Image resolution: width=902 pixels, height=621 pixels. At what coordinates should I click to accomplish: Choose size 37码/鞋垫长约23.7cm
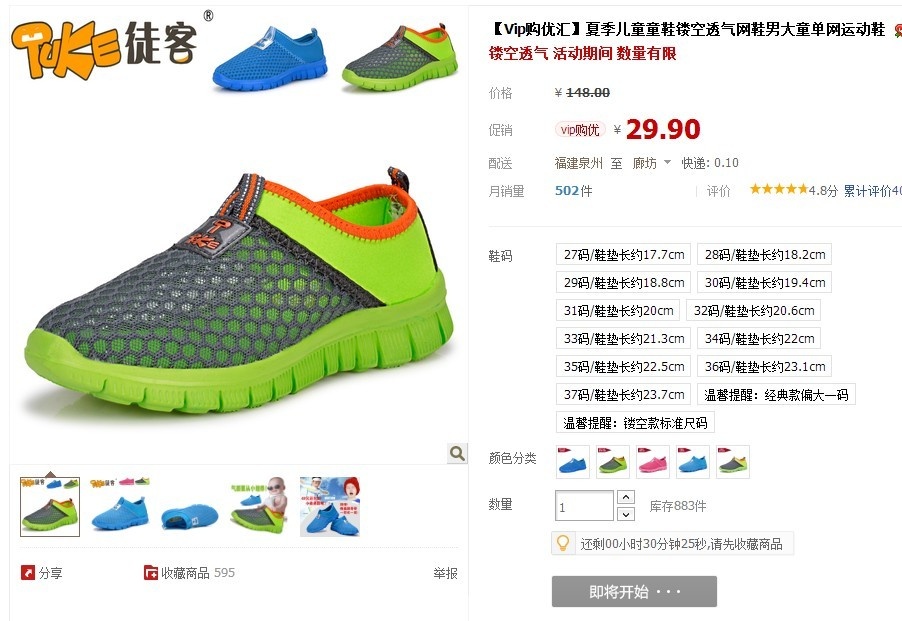click(x=624, y=394)
